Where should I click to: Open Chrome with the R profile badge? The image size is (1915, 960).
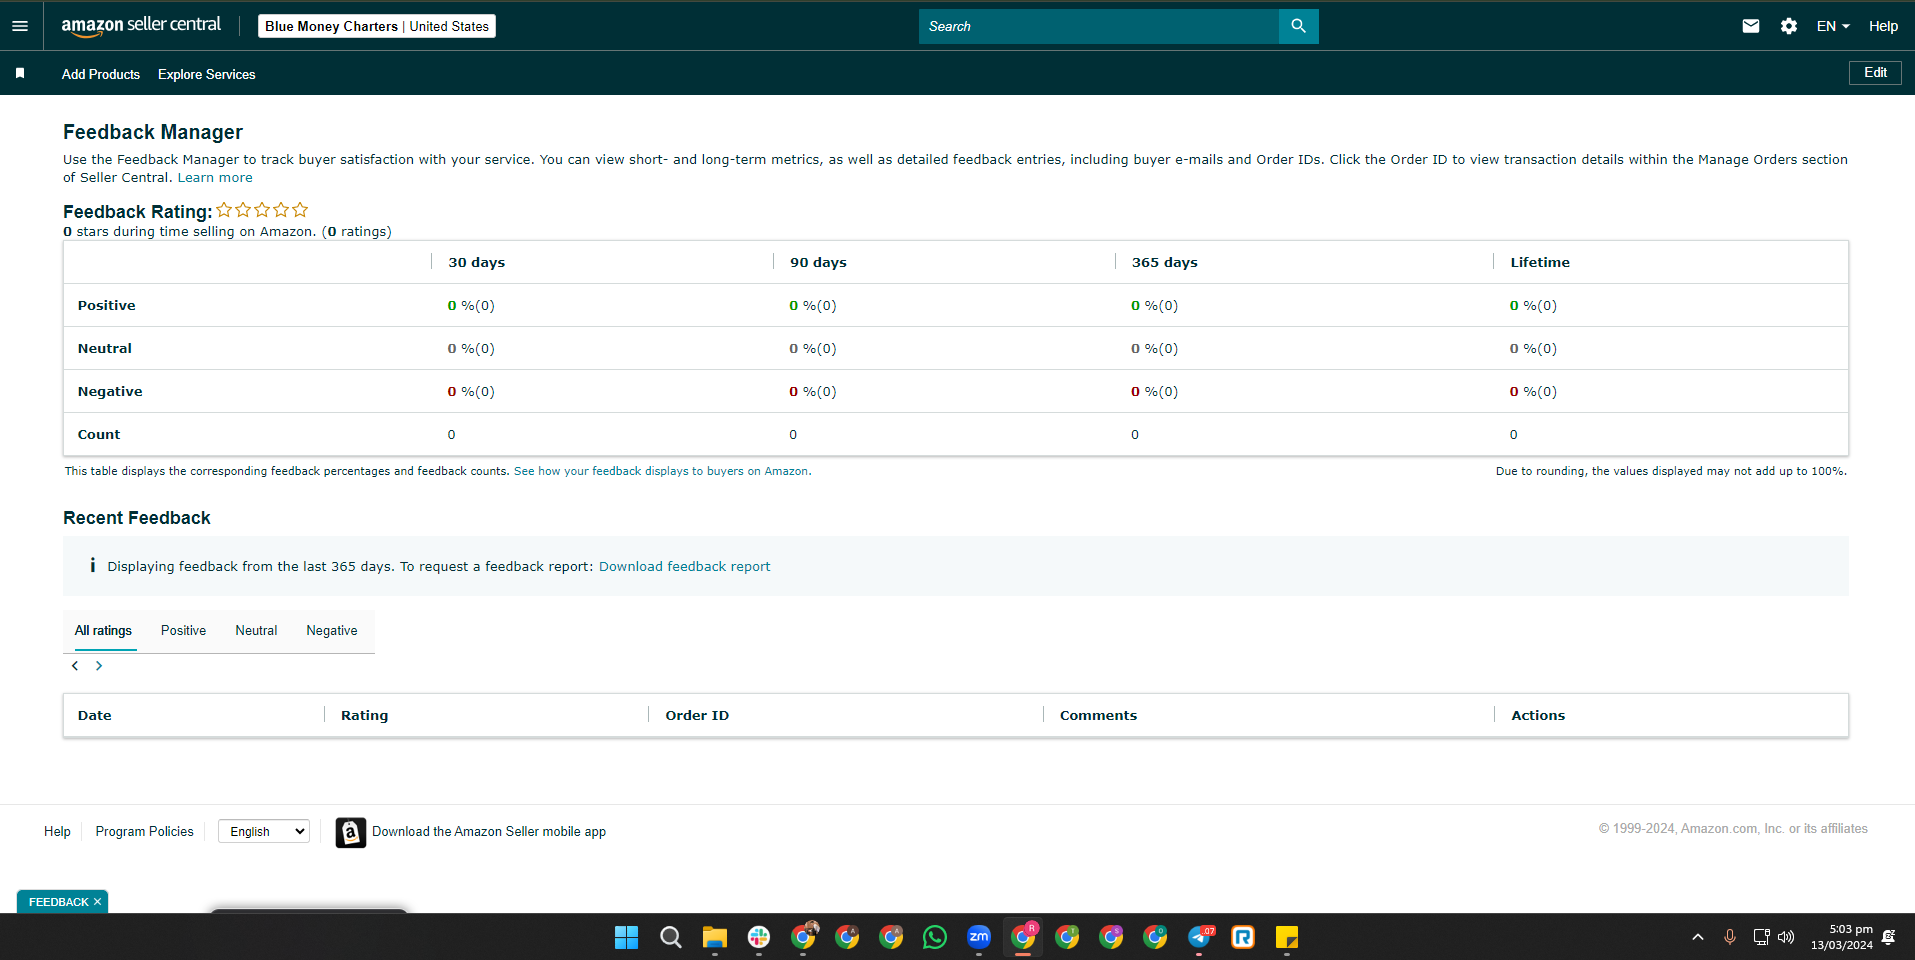[1023, 937]
